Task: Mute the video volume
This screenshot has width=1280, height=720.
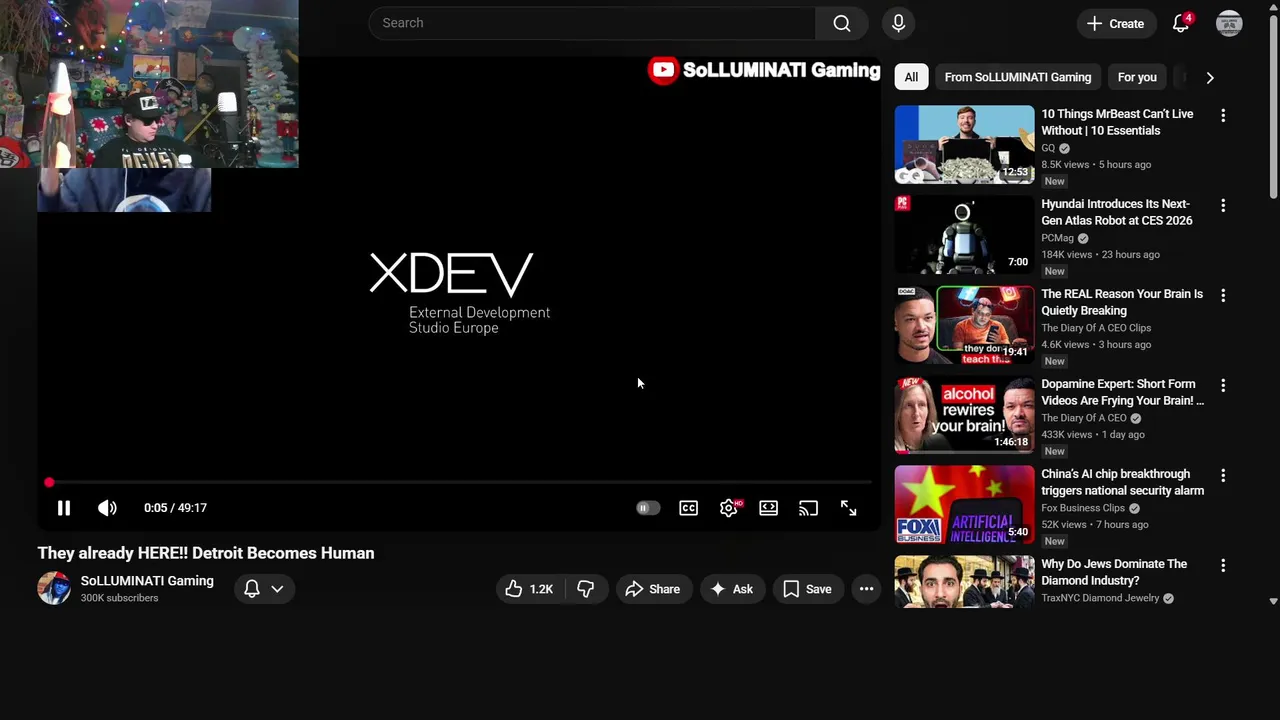Action: click(107, 508)
